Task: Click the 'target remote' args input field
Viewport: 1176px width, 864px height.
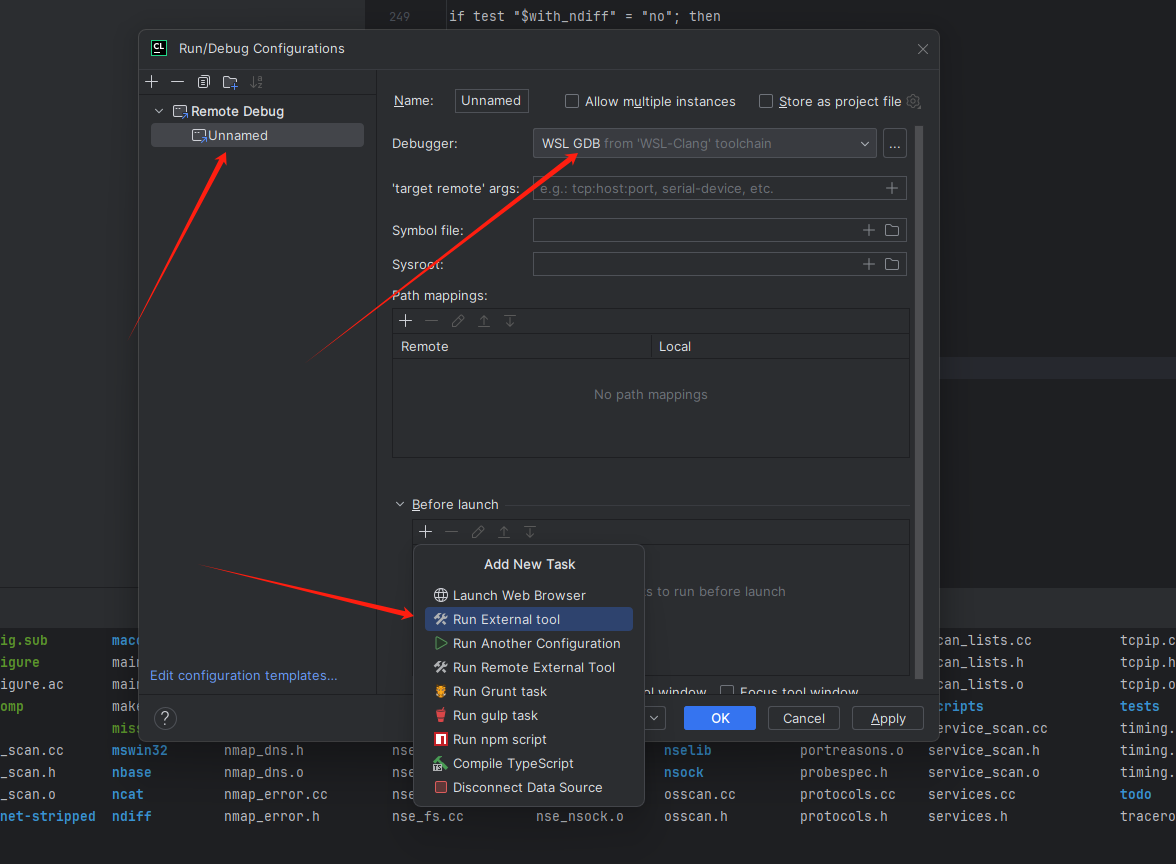Action: tap(706, 188)
